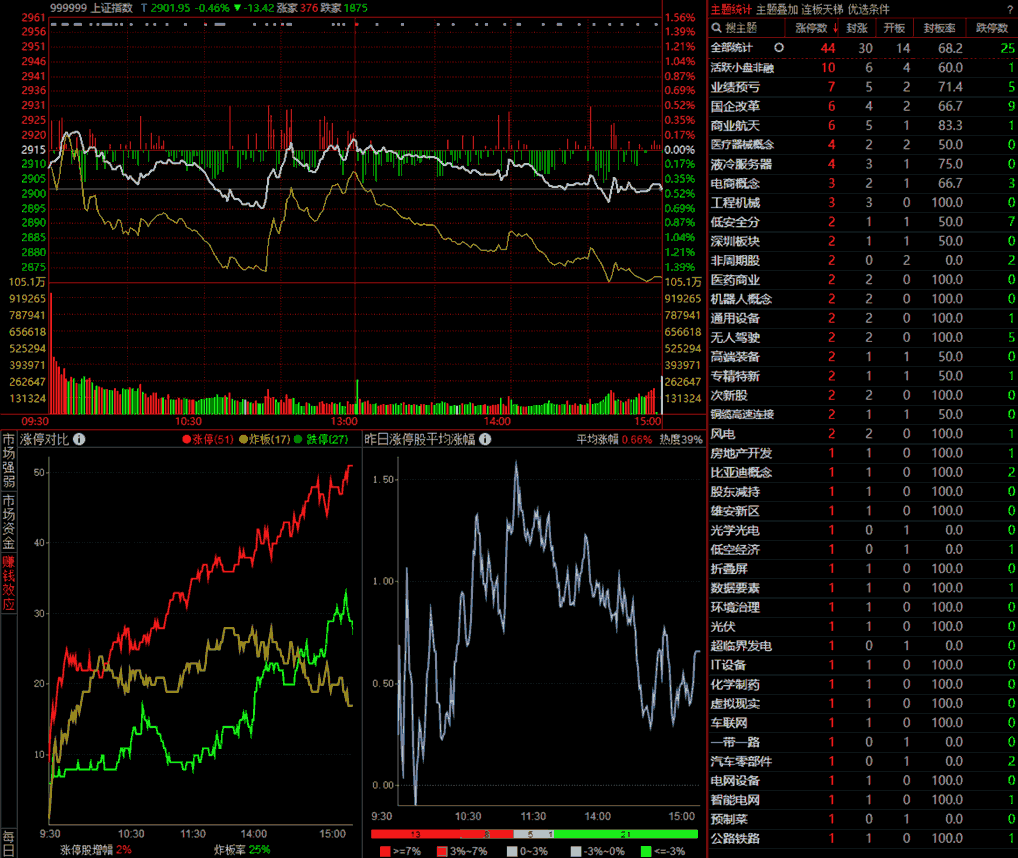Open the 优选条件 tab
Image resolution: width=1018 pixels, height=858 pixels.
point(869,9)
